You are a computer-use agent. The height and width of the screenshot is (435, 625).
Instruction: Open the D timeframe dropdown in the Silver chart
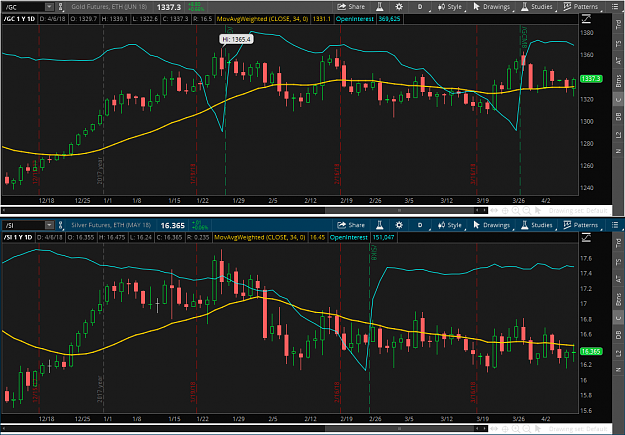(x=421, y=225)
